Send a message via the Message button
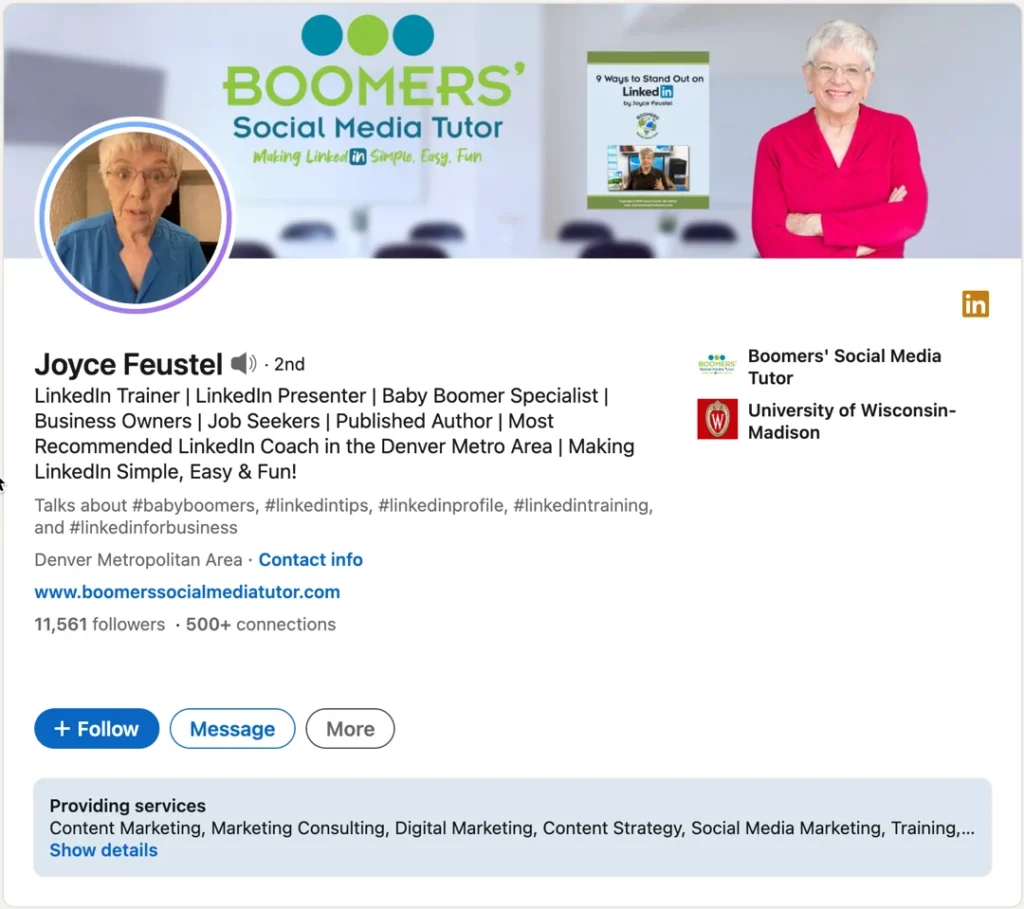Viewport: 1024px width, 909px height. [x=232, y=729]
